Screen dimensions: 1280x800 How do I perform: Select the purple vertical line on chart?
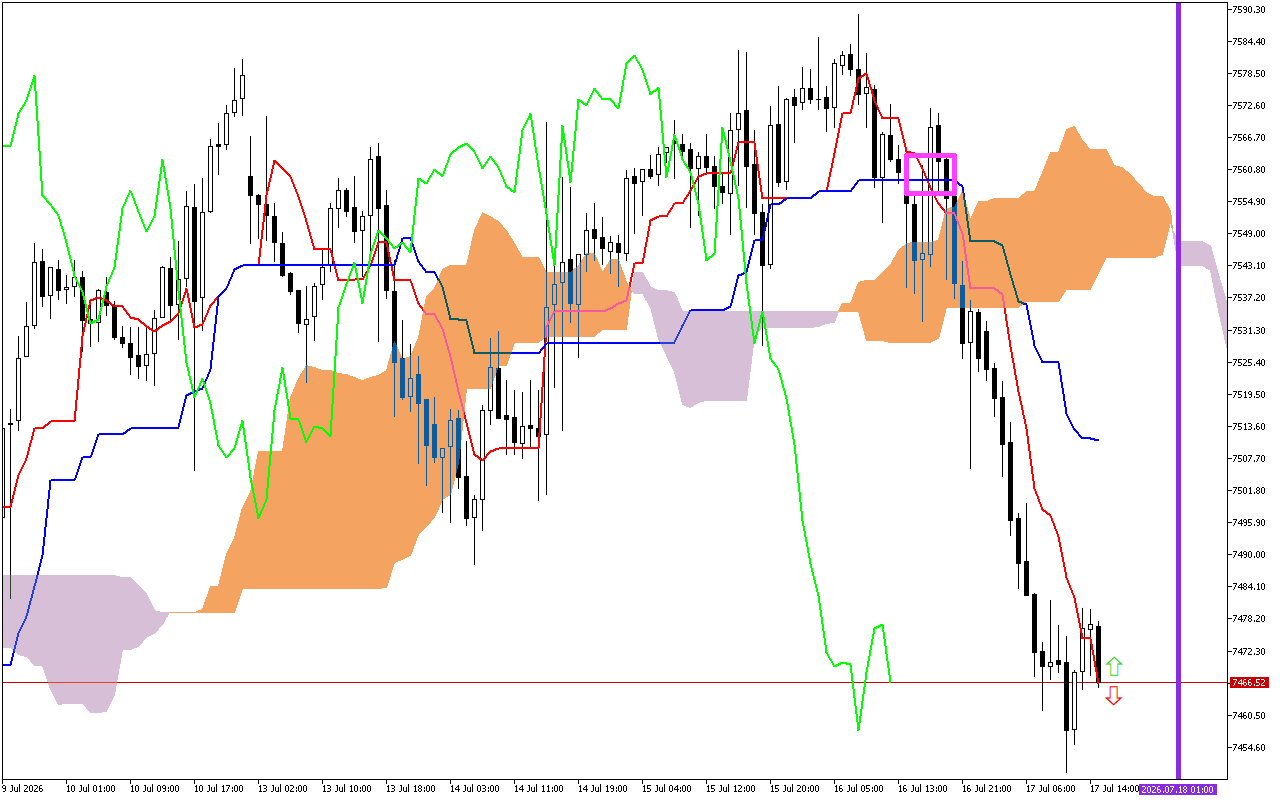click(x=1178, y=390)
